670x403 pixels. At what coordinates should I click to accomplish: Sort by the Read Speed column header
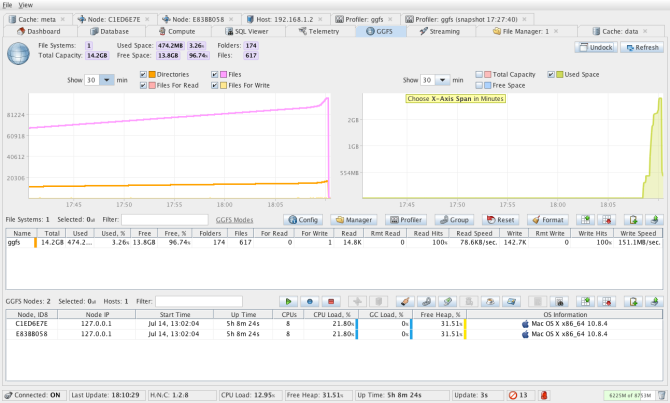click(474, 233)
